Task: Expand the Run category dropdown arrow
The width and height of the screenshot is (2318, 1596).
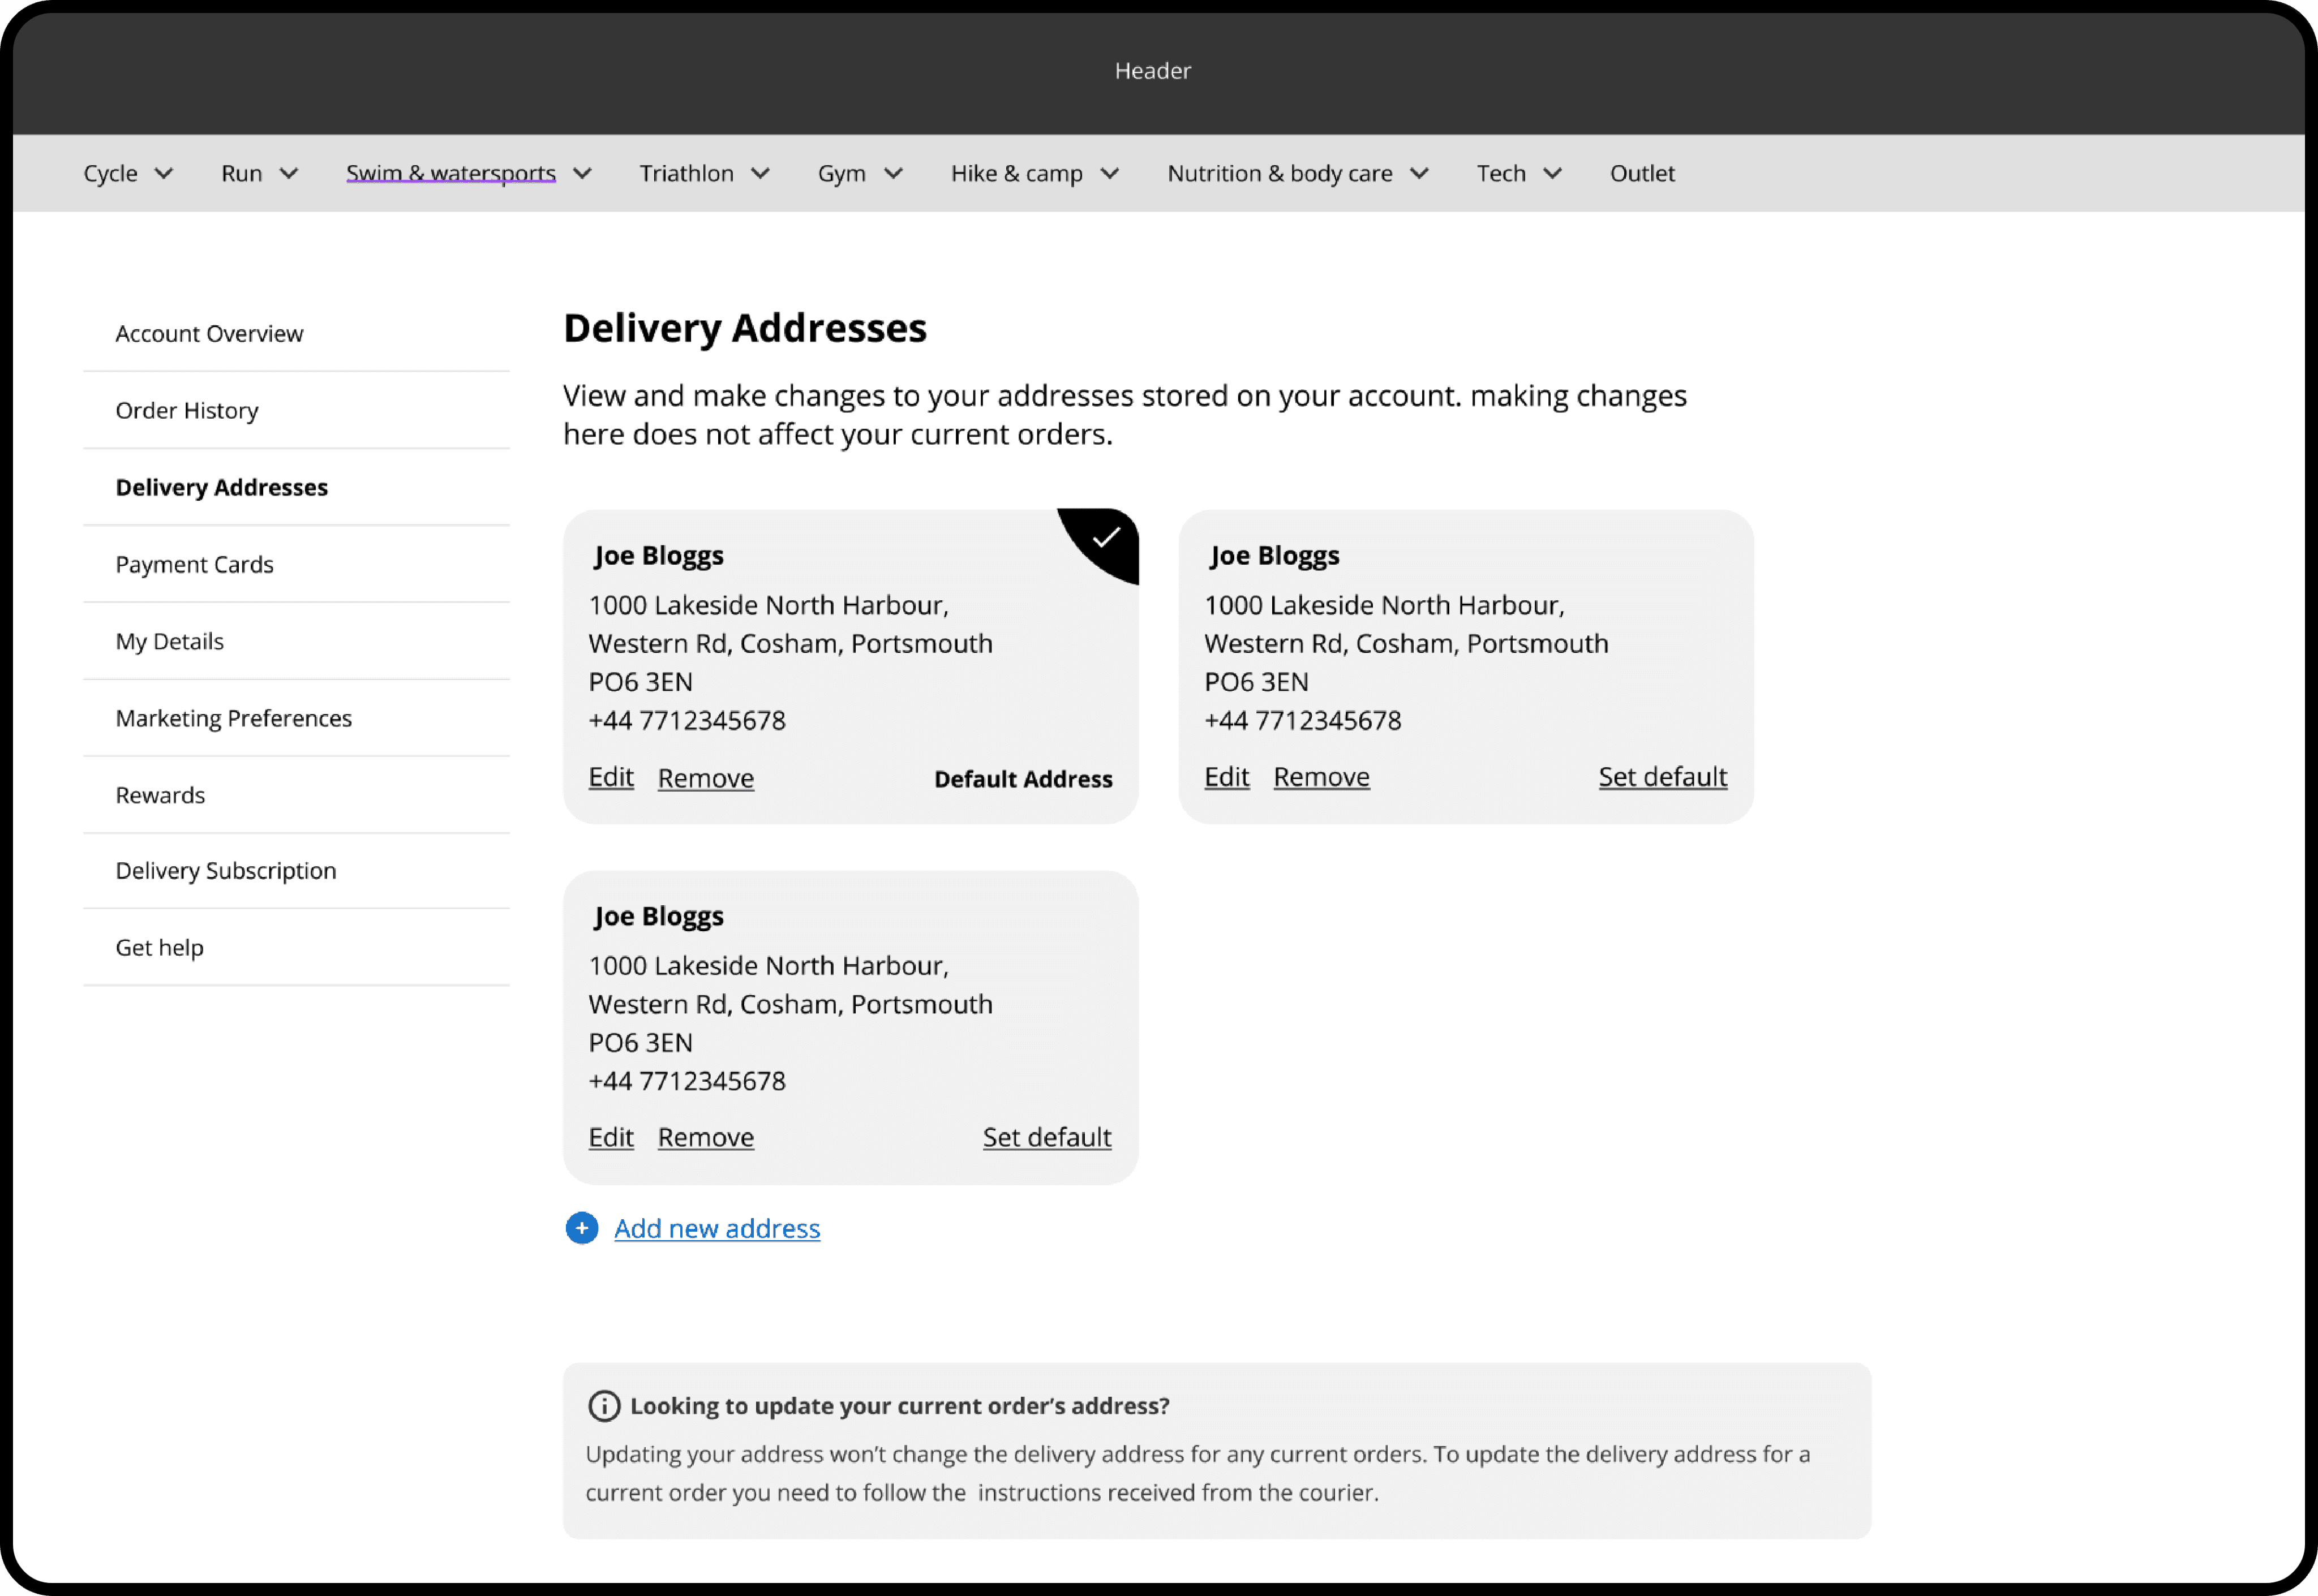Action: click(x=289, y=174)
